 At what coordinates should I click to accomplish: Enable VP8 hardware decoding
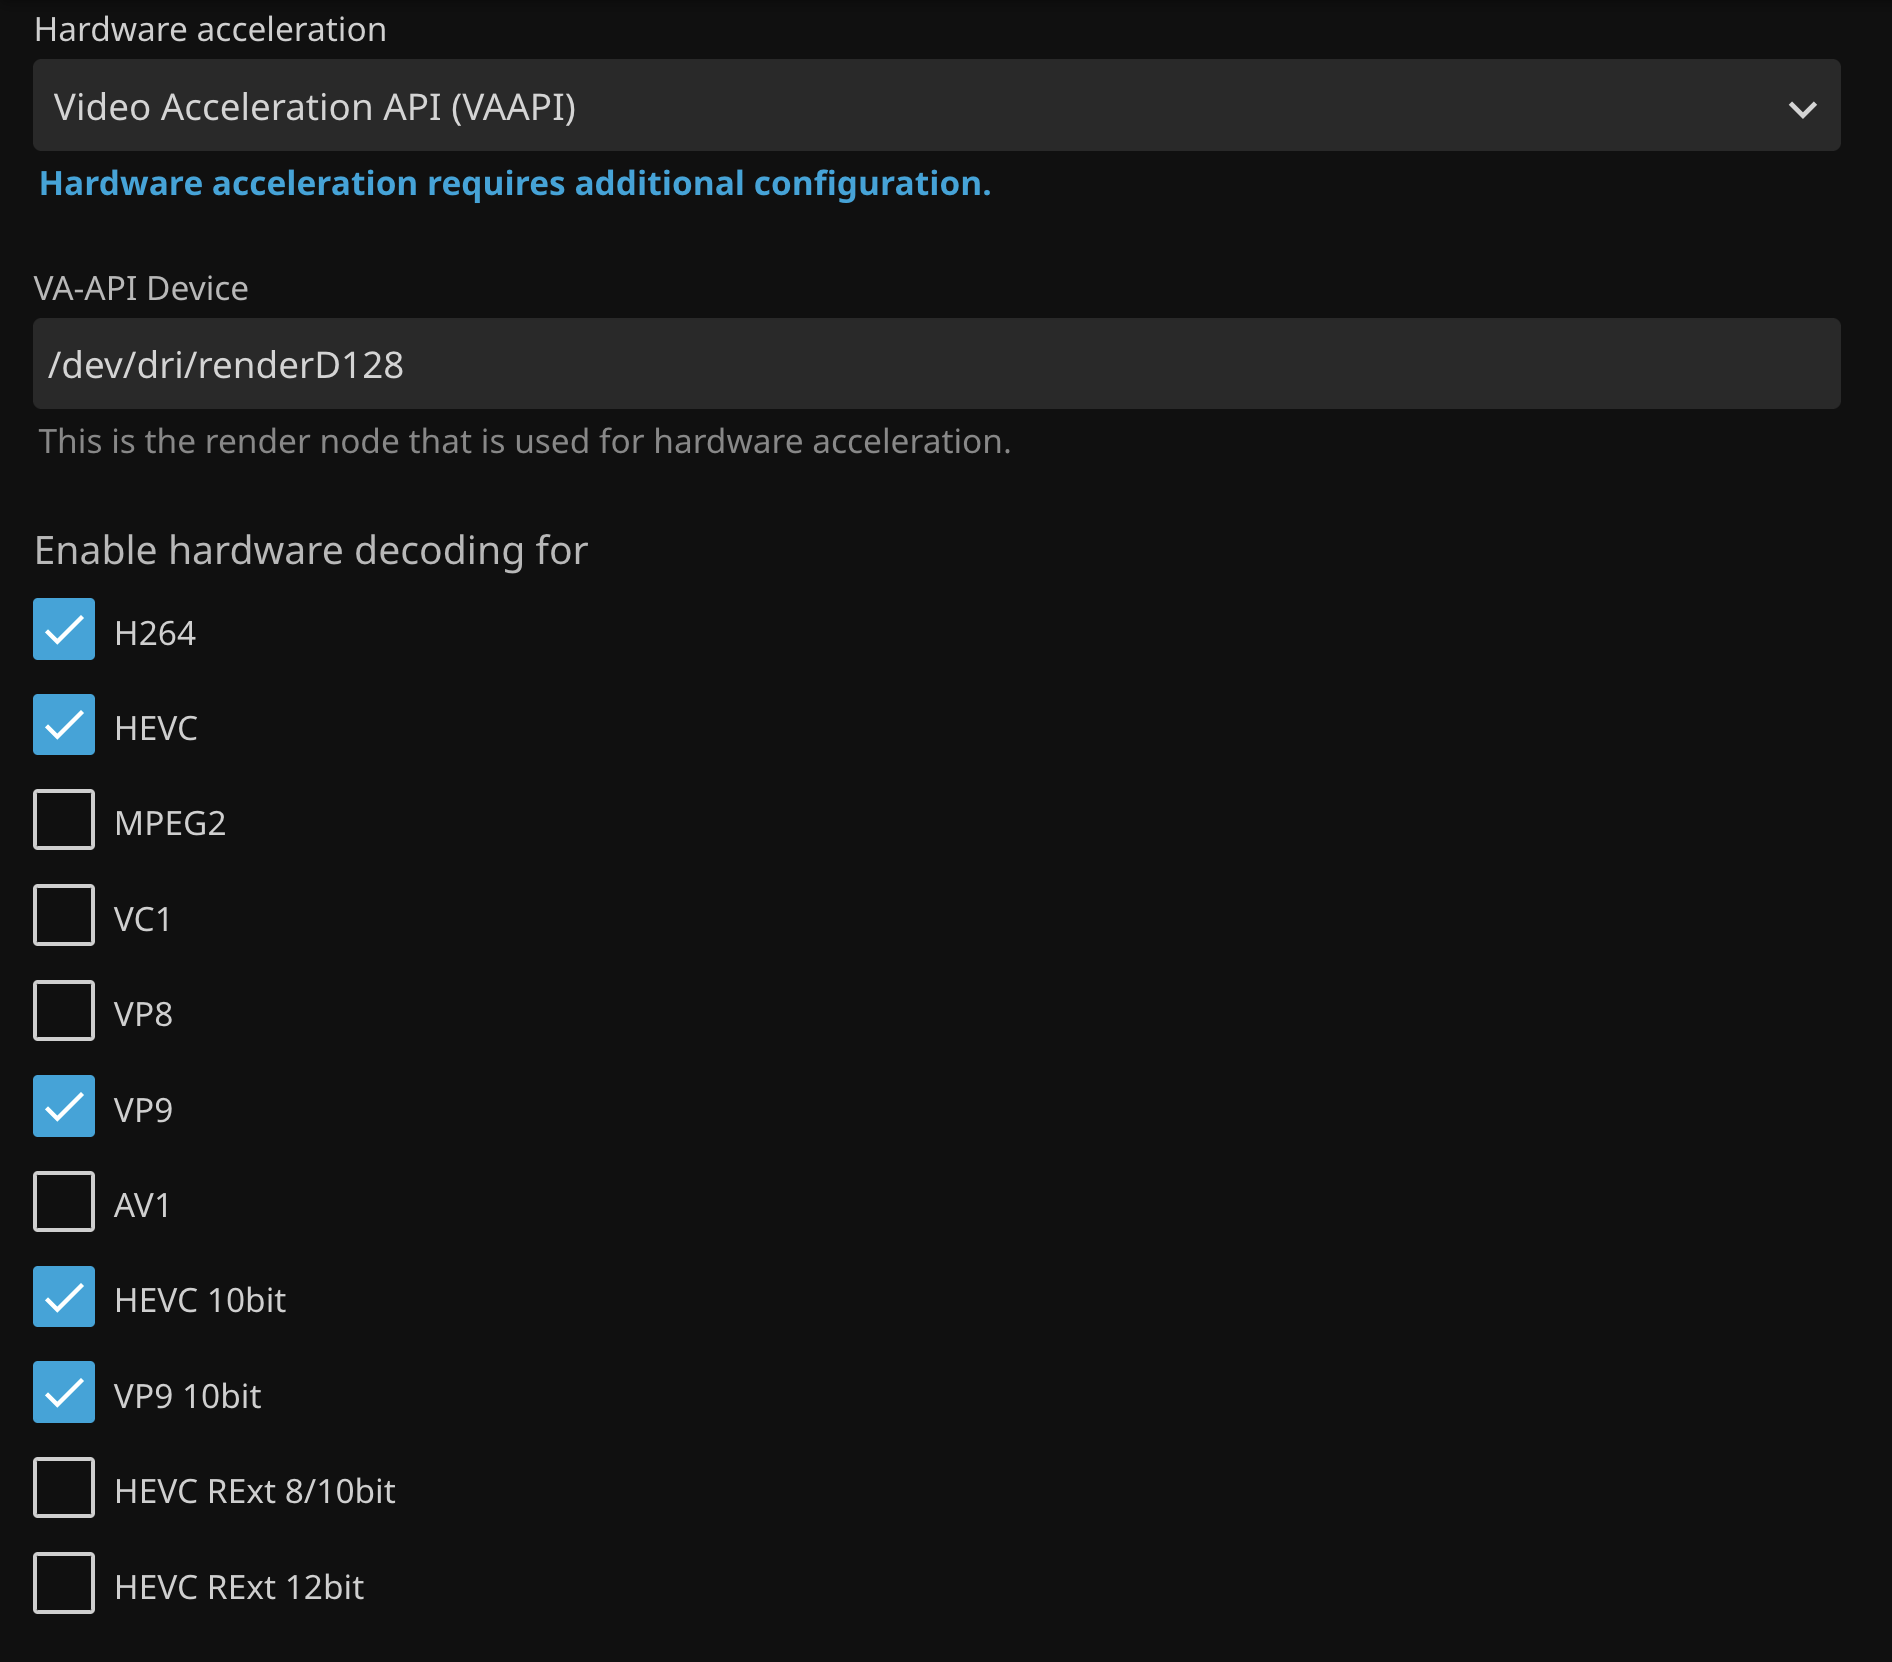[64, 1011]
